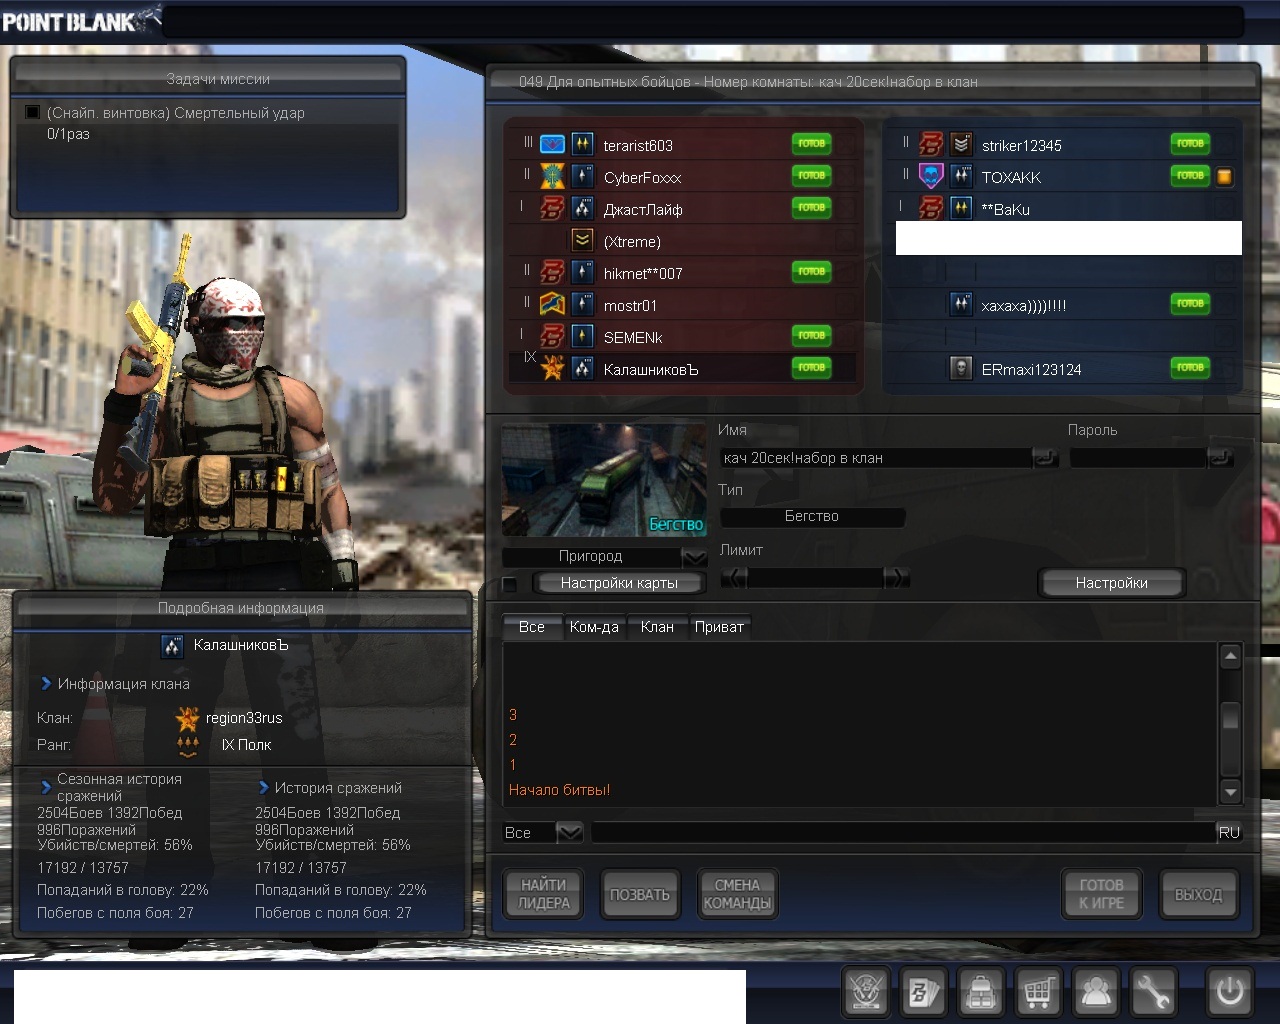The height and width of the screenshot is (1024, 1280).
Task: Switch to the Приват chat tab
Action: [x=719, y=627]
